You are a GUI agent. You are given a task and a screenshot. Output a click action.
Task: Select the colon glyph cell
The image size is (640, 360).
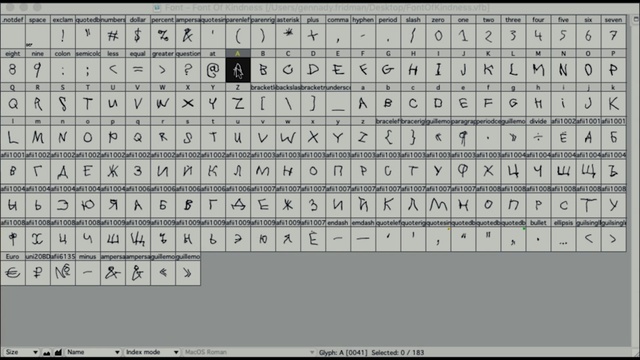[62, 66]
